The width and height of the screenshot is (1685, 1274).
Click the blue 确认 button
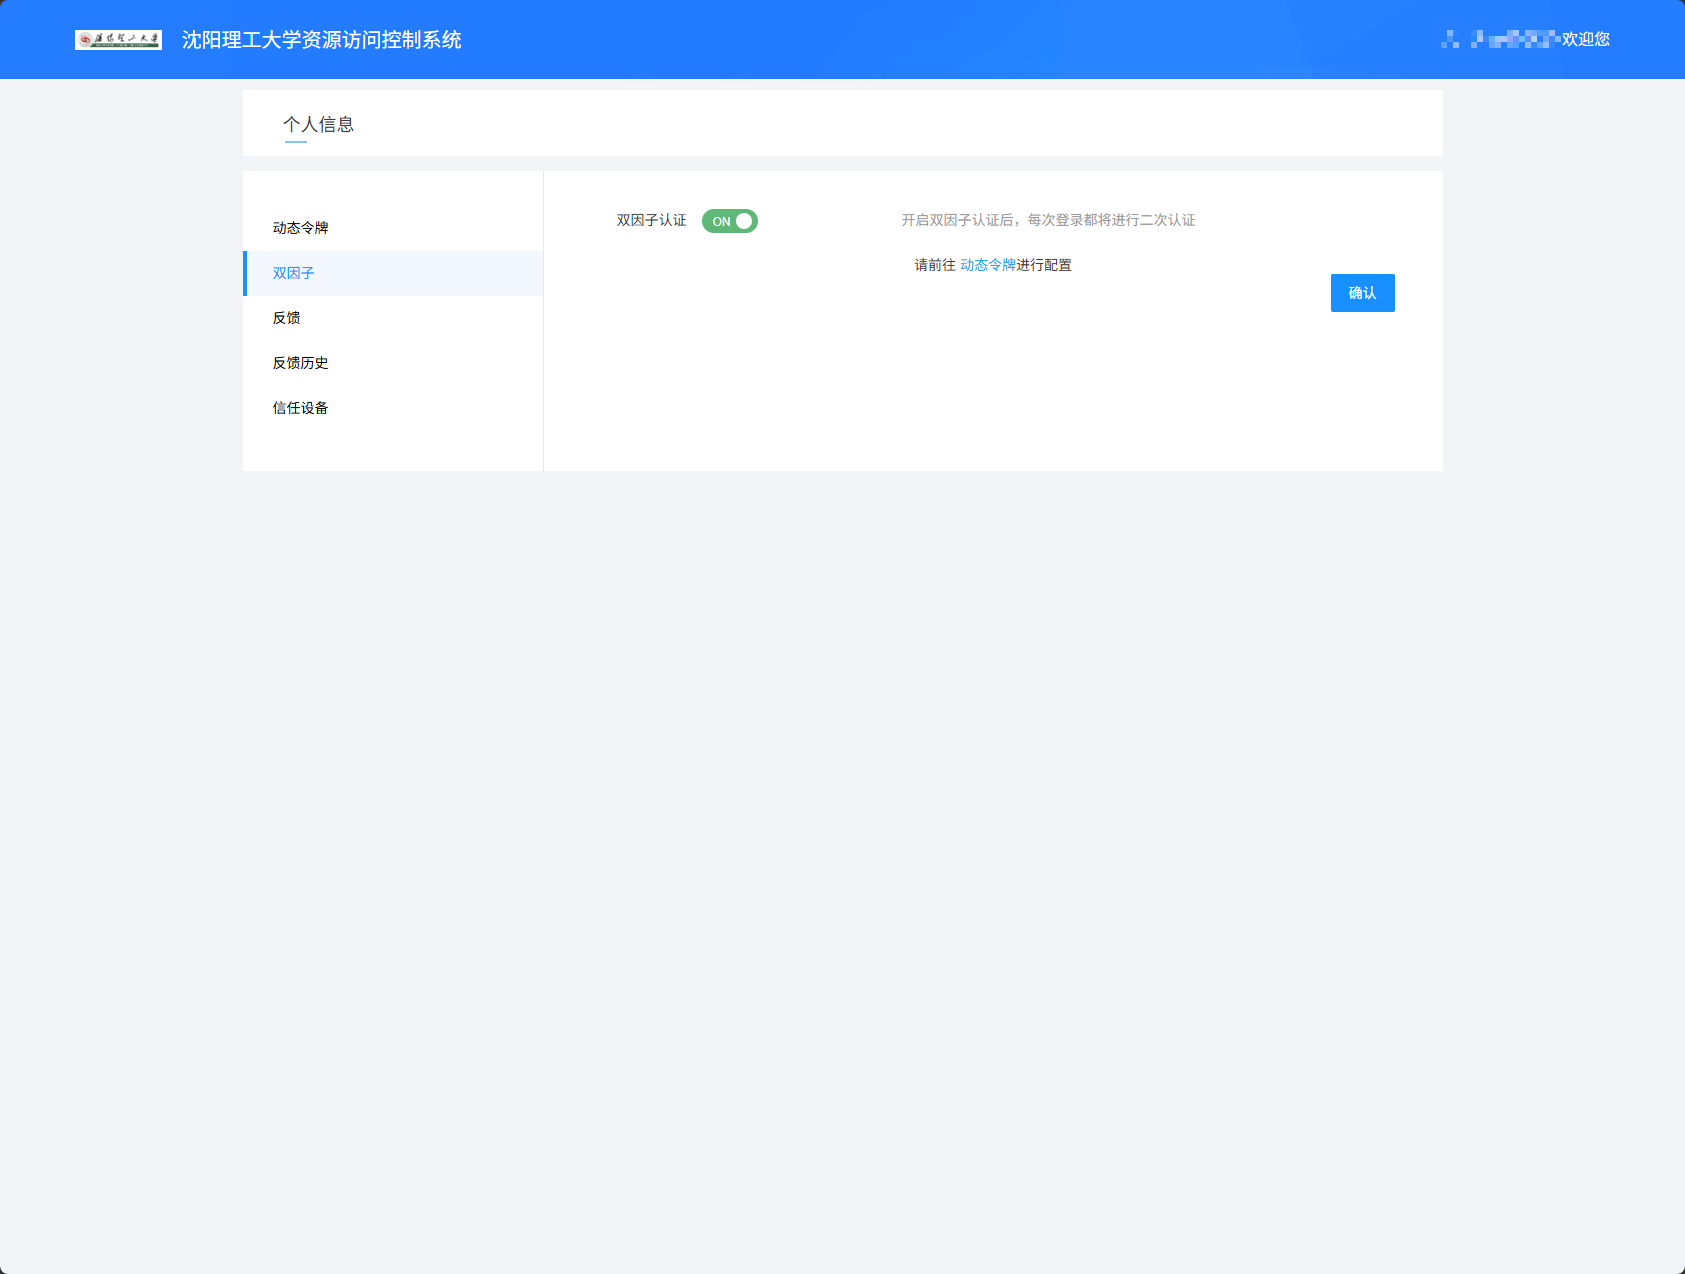click(1362, 293)
